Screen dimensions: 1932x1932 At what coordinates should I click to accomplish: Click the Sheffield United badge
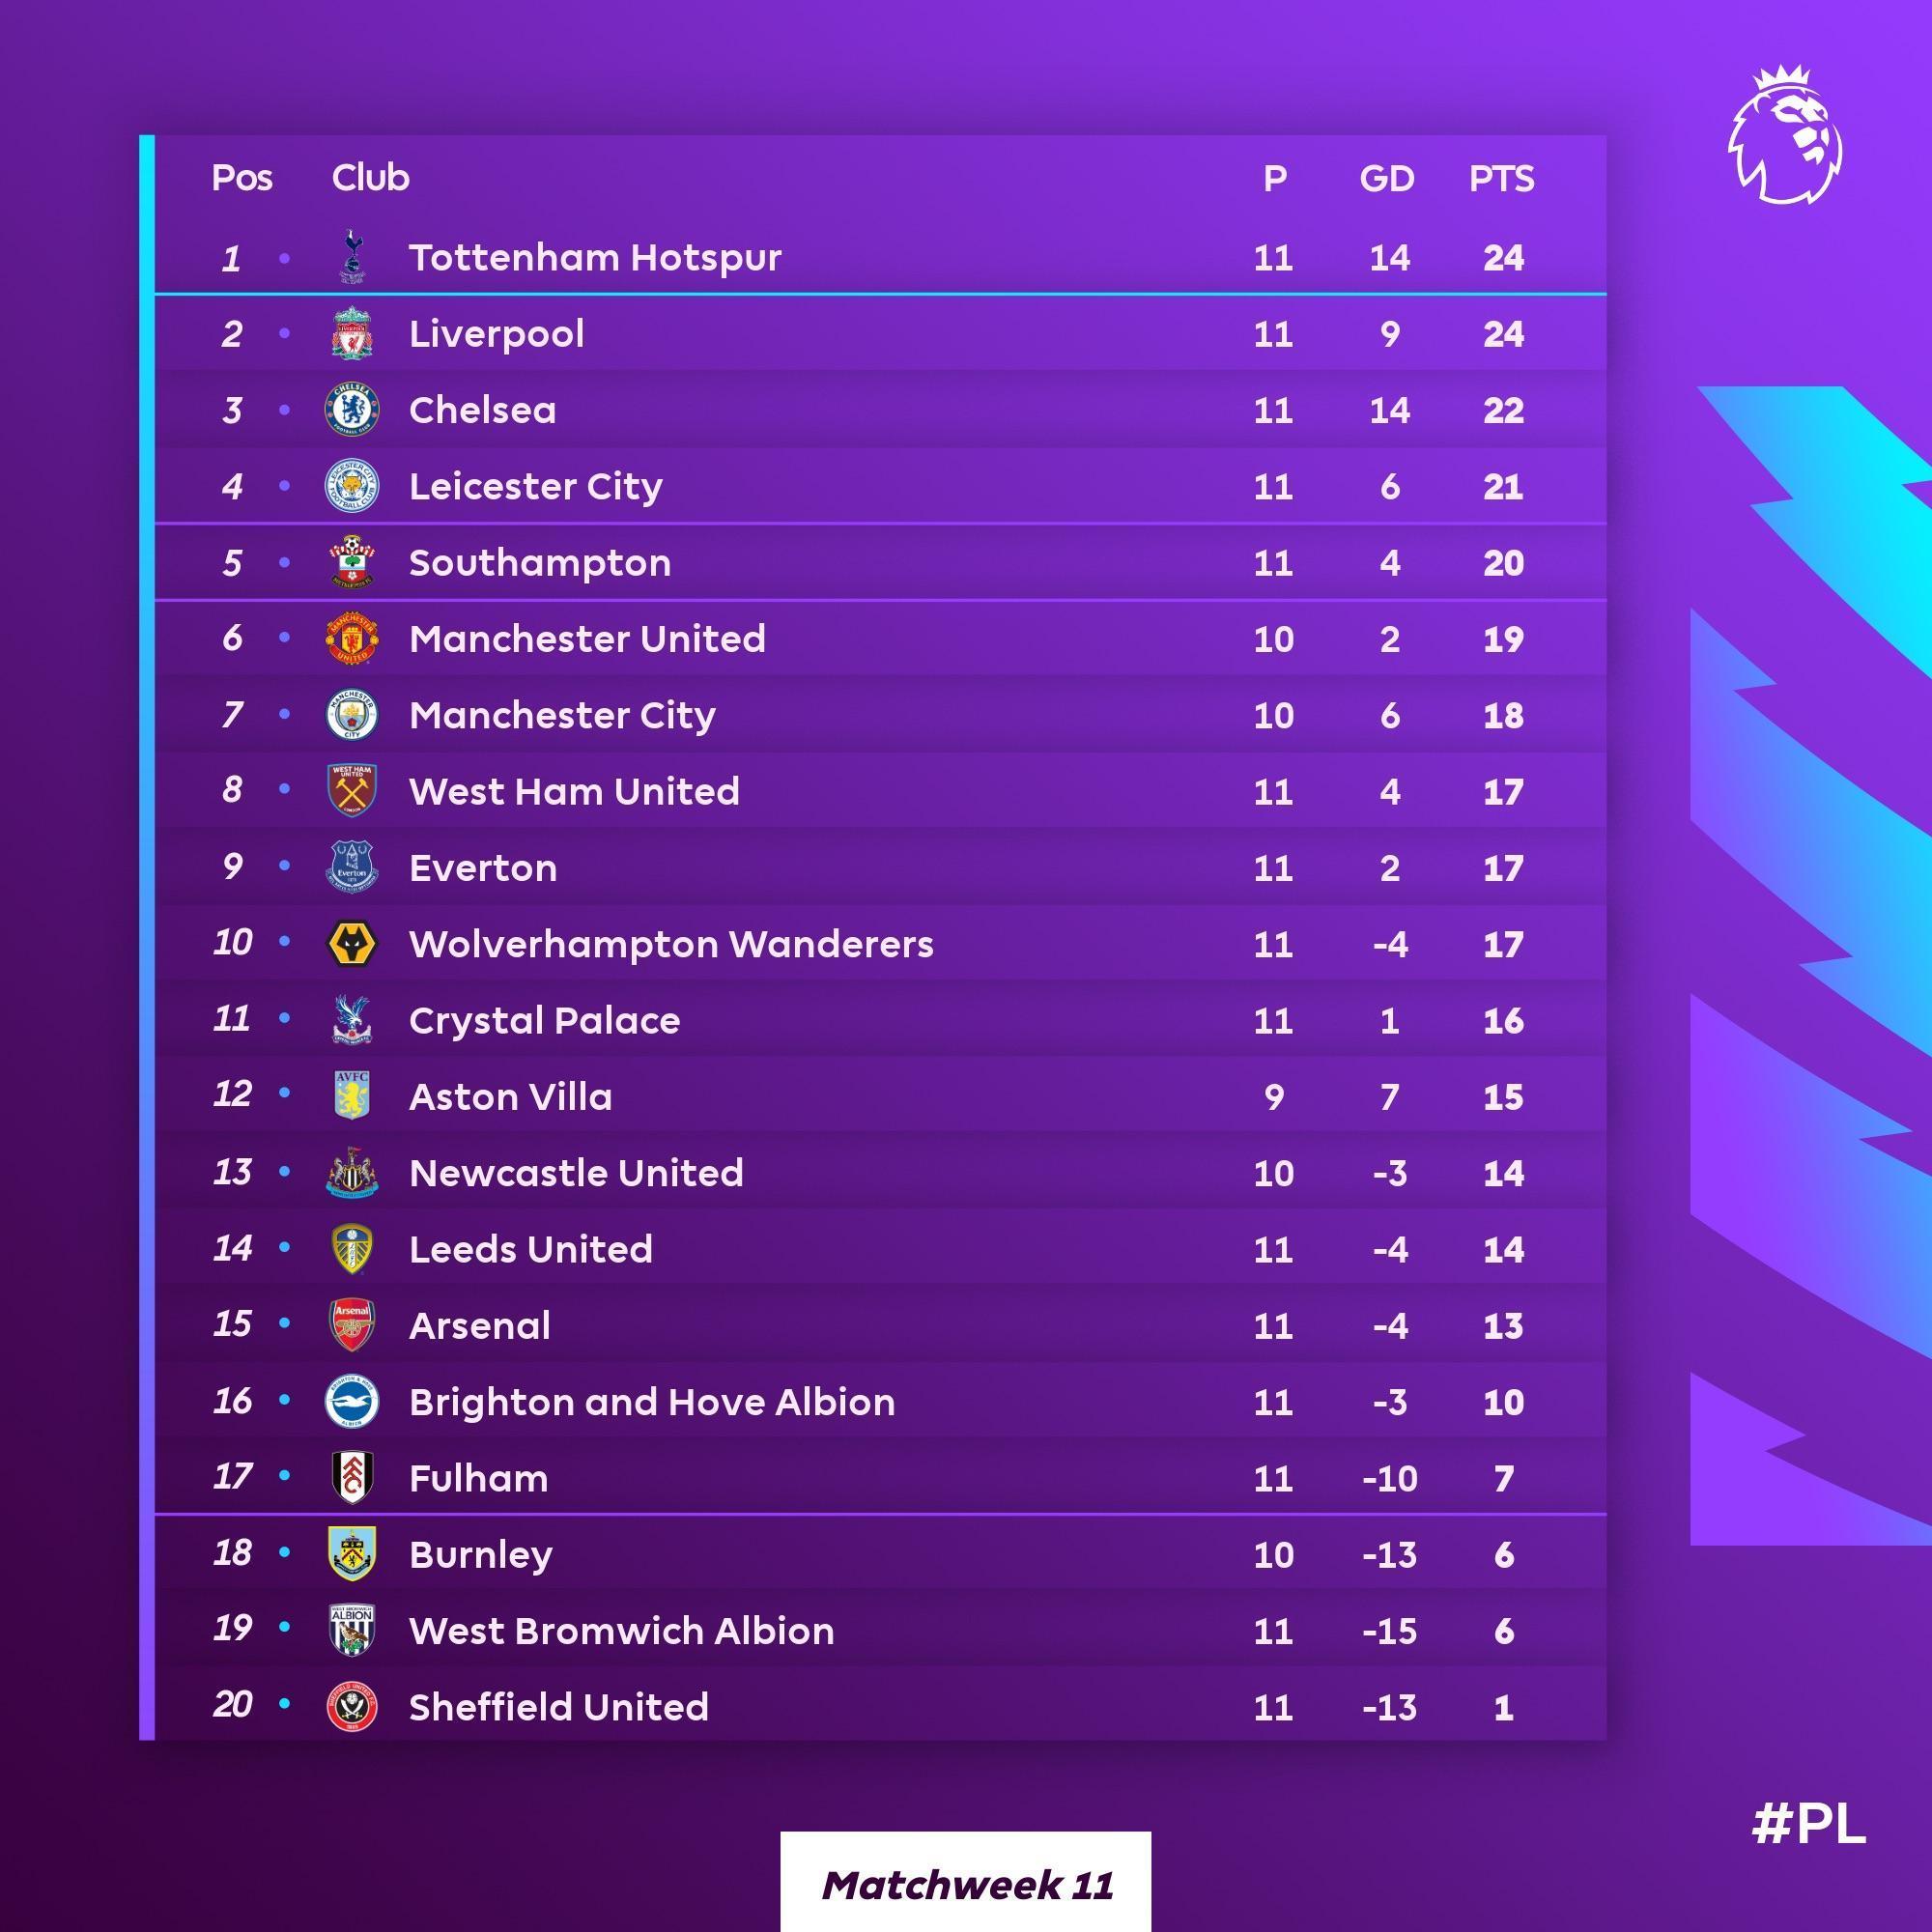click(x=352, y=1707)
